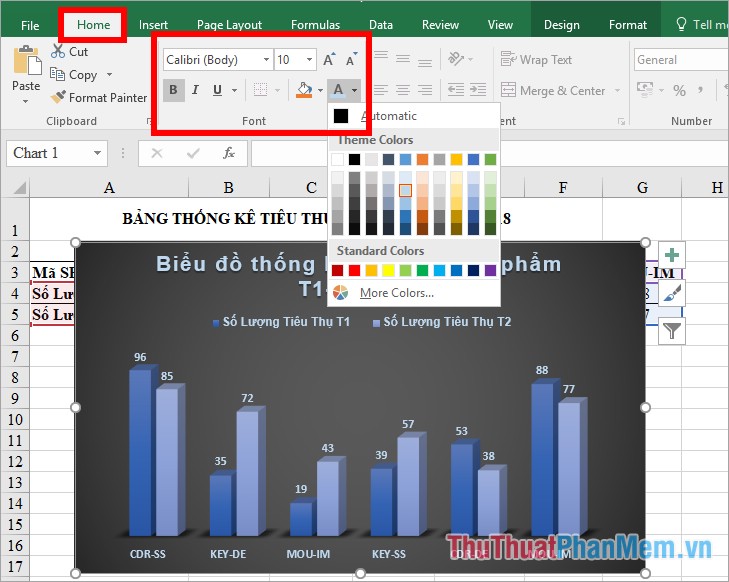Click the Increase Indent icon
The image size is (729, 582).
tap(478, 89)
